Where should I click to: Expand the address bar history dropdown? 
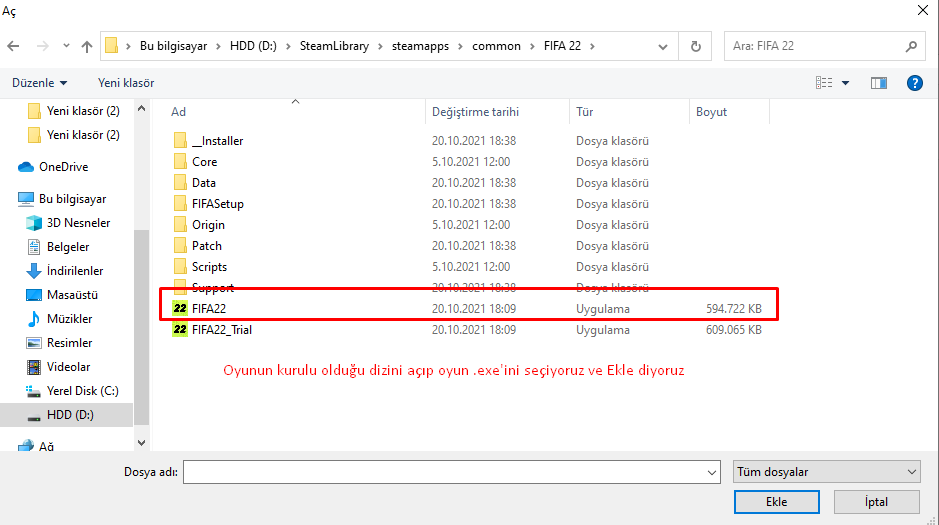click(x=662, y=47)
